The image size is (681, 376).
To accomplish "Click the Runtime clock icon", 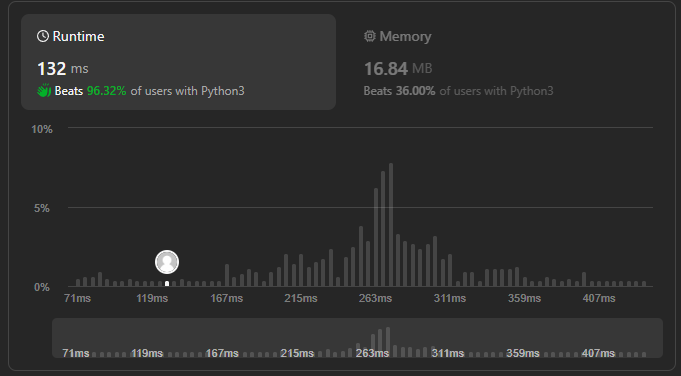I will click(x=43, y=36).
